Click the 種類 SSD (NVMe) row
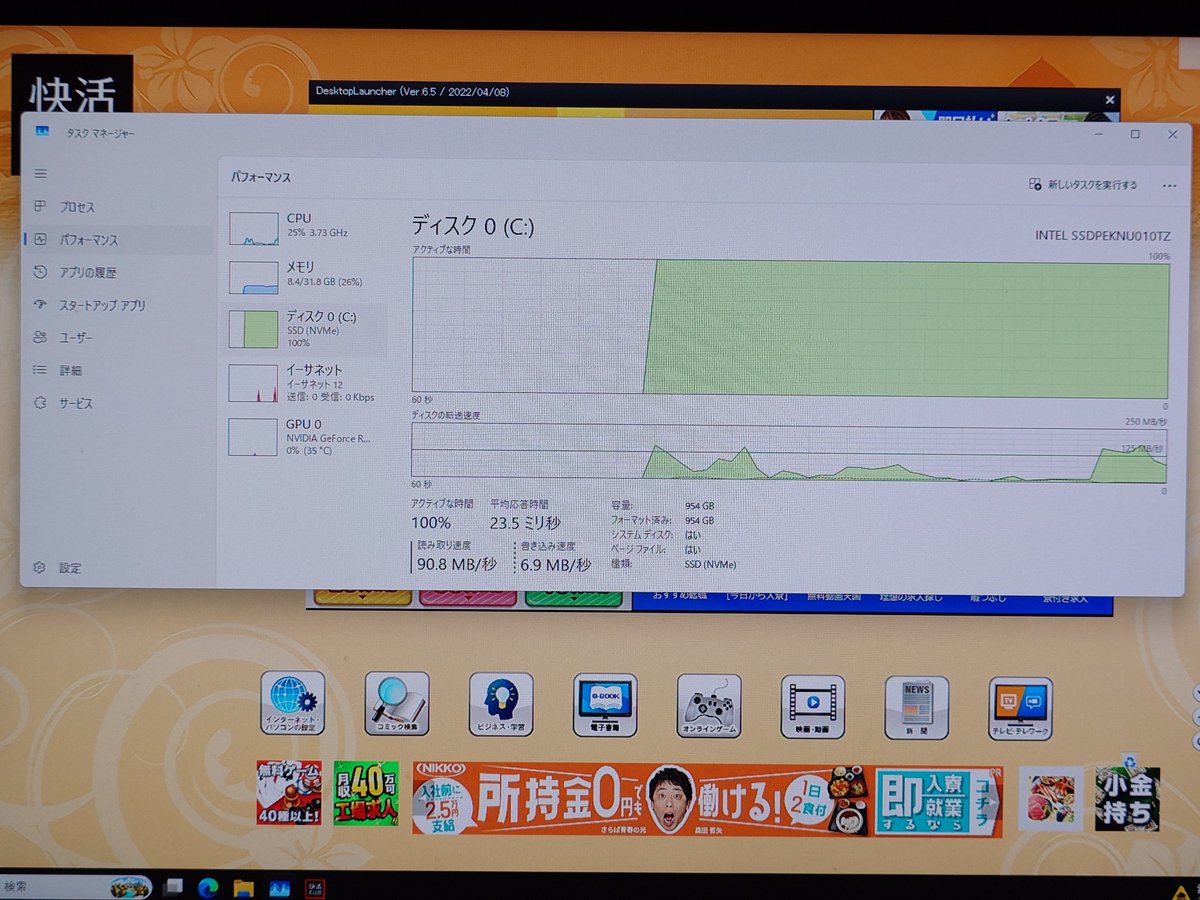Viewport: 1200px width, 900px height. [673, 564]
